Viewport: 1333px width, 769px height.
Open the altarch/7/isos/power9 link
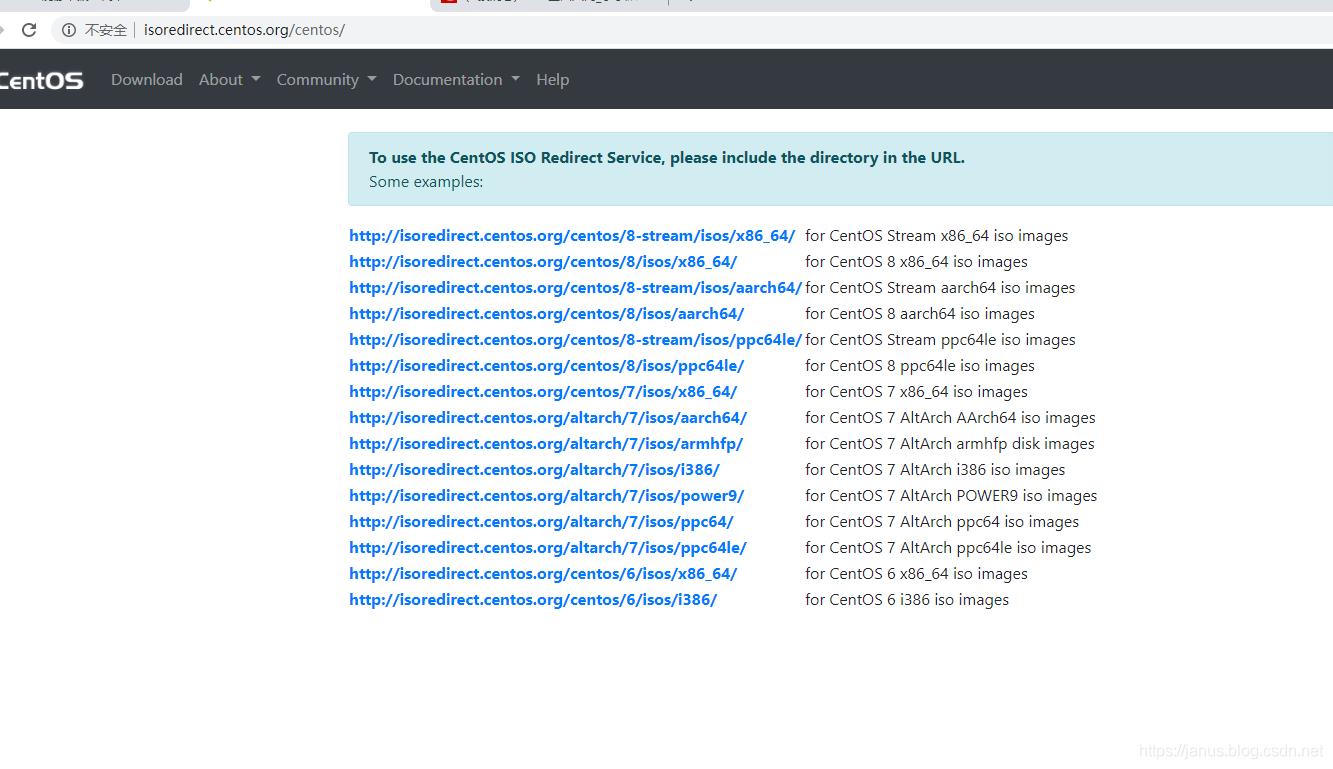point(546,496)
